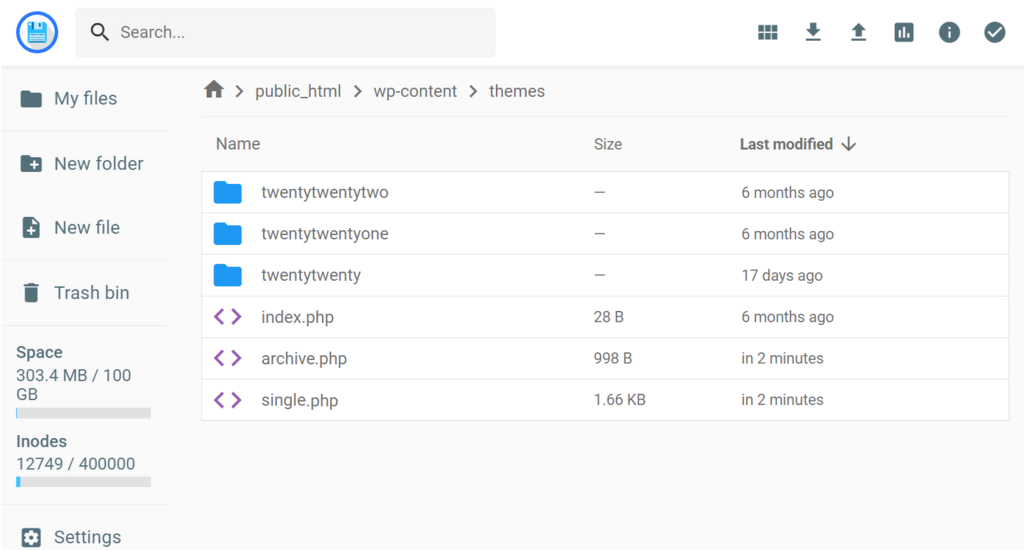Sort files by Size column

(607, 144)
